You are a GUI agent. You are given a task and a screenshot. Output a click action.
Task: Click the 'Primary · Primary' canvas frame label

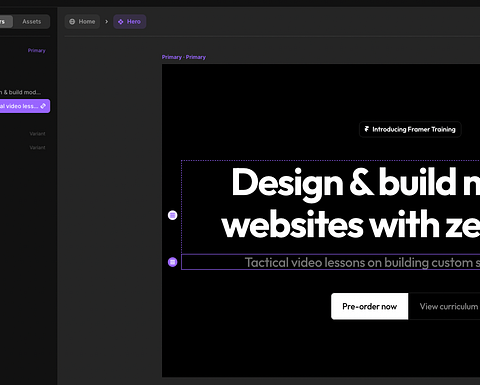pos(184,57)
